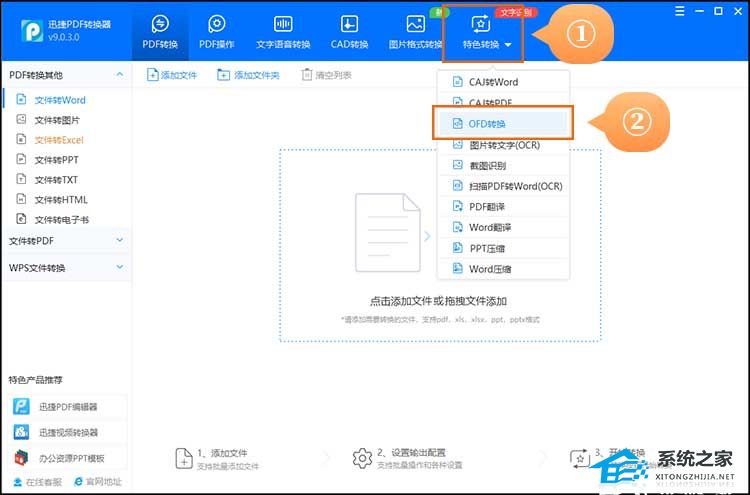Collapse the PDF转换其他 section
The height and width of the screenshot is (495, 750).
[120, 75]
